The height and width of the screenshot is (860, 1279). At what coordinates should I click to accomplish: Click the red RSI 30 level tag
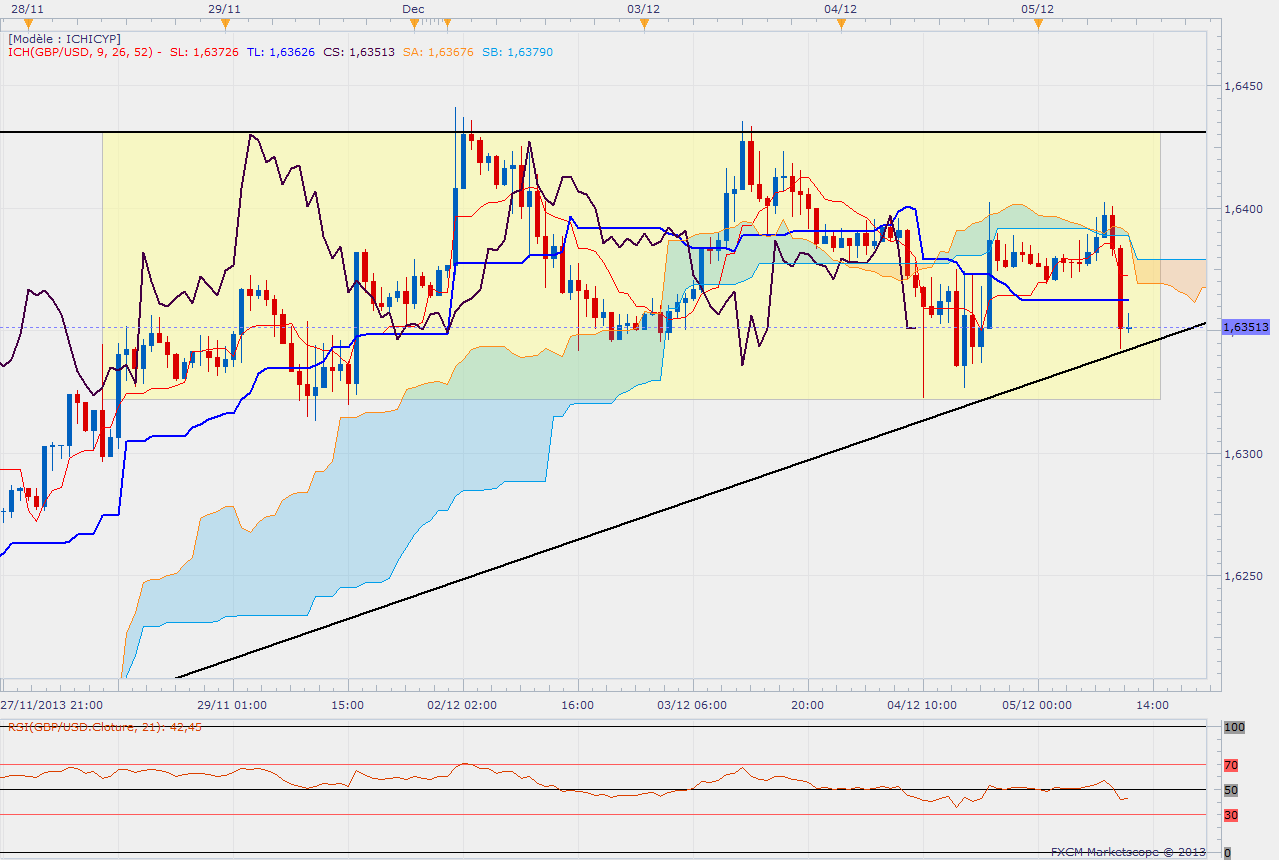coord(1232,815)
